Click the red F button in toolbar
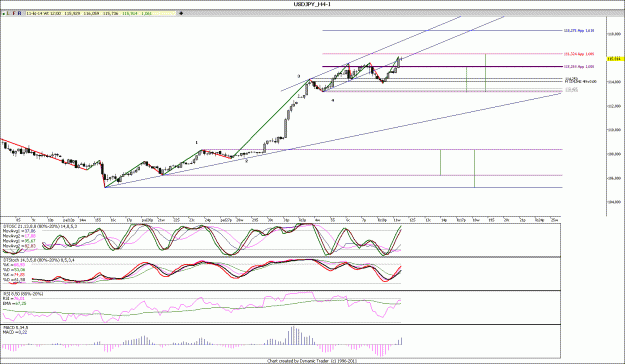The width and height of the screenshot is (625, 364). pos(14,13)
